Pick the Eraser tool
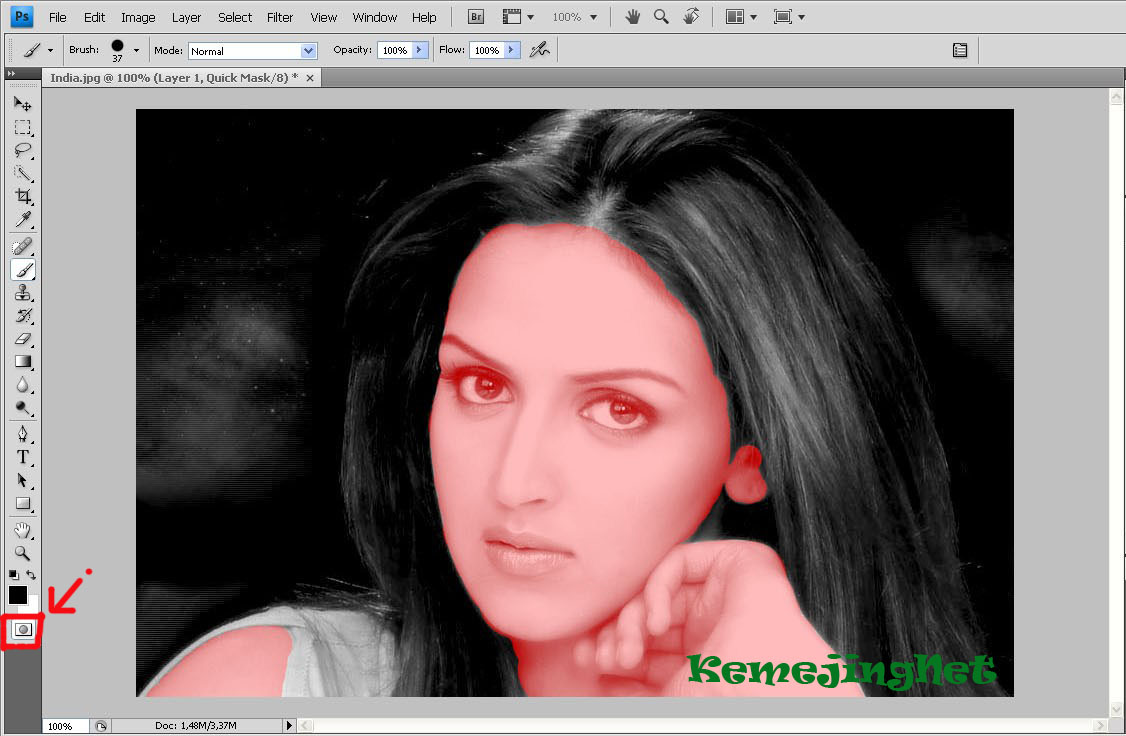 coord(23,339)
